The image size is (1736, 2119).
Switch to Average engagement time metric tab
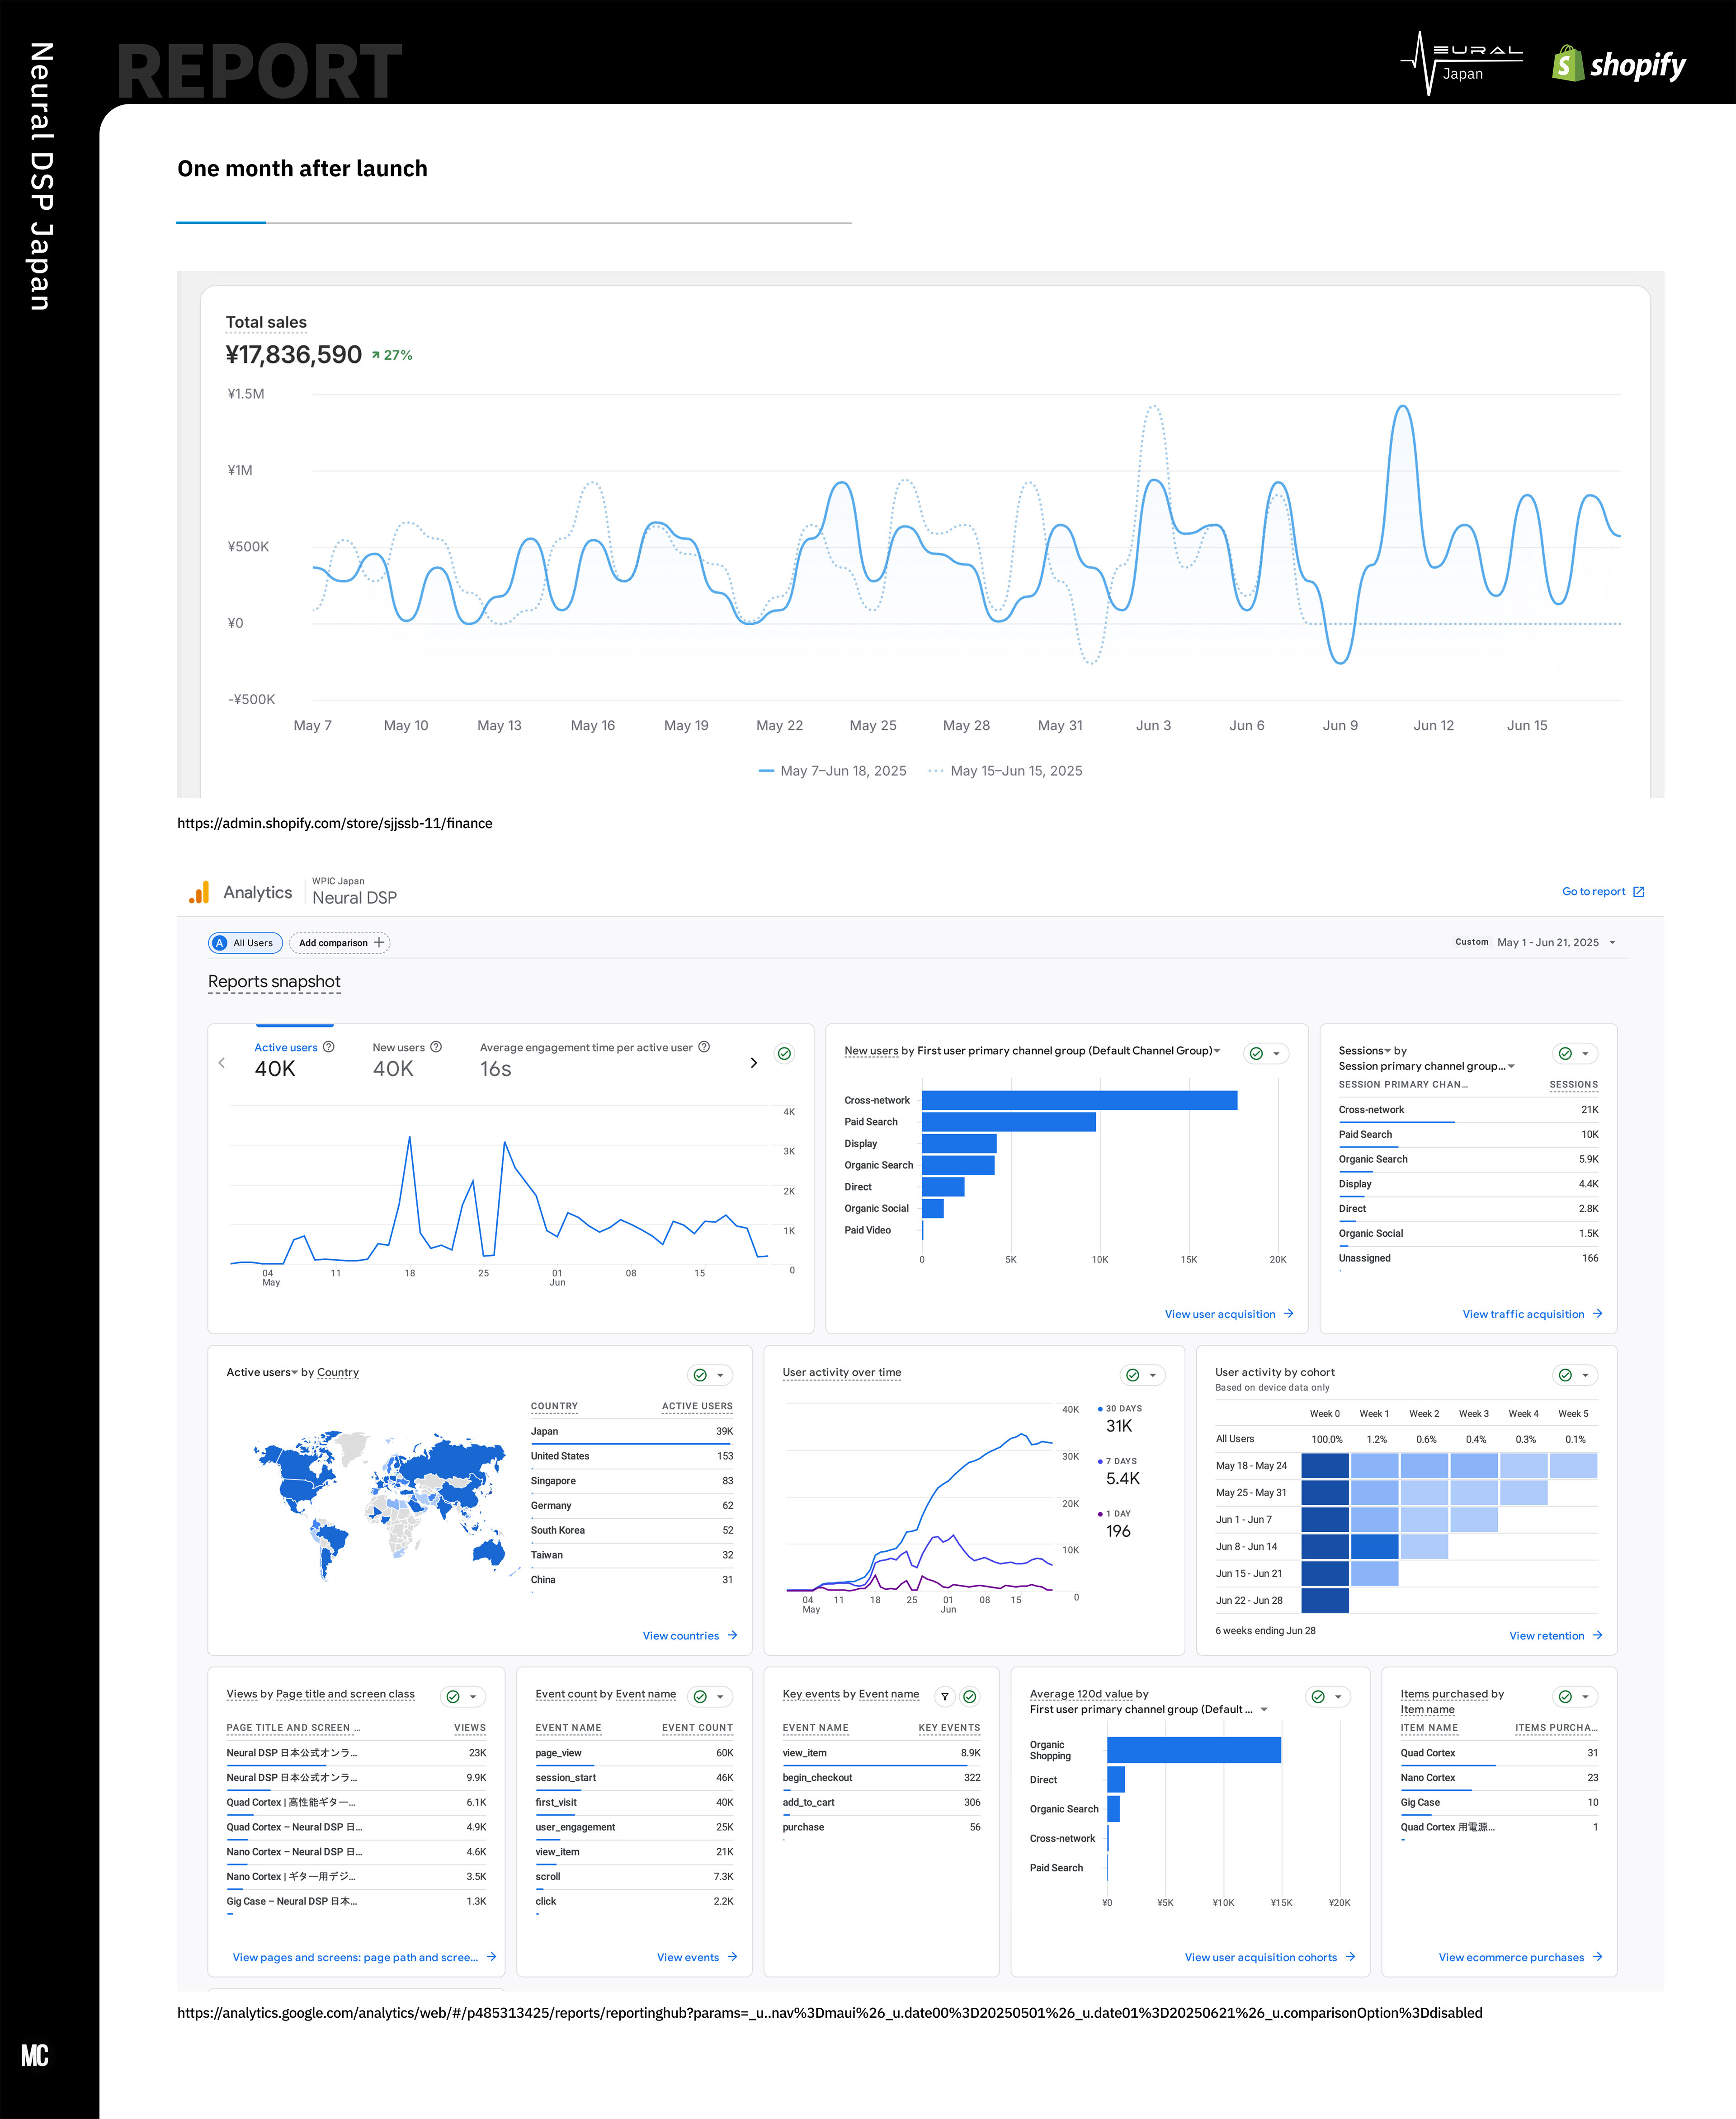coord(595,1060)
